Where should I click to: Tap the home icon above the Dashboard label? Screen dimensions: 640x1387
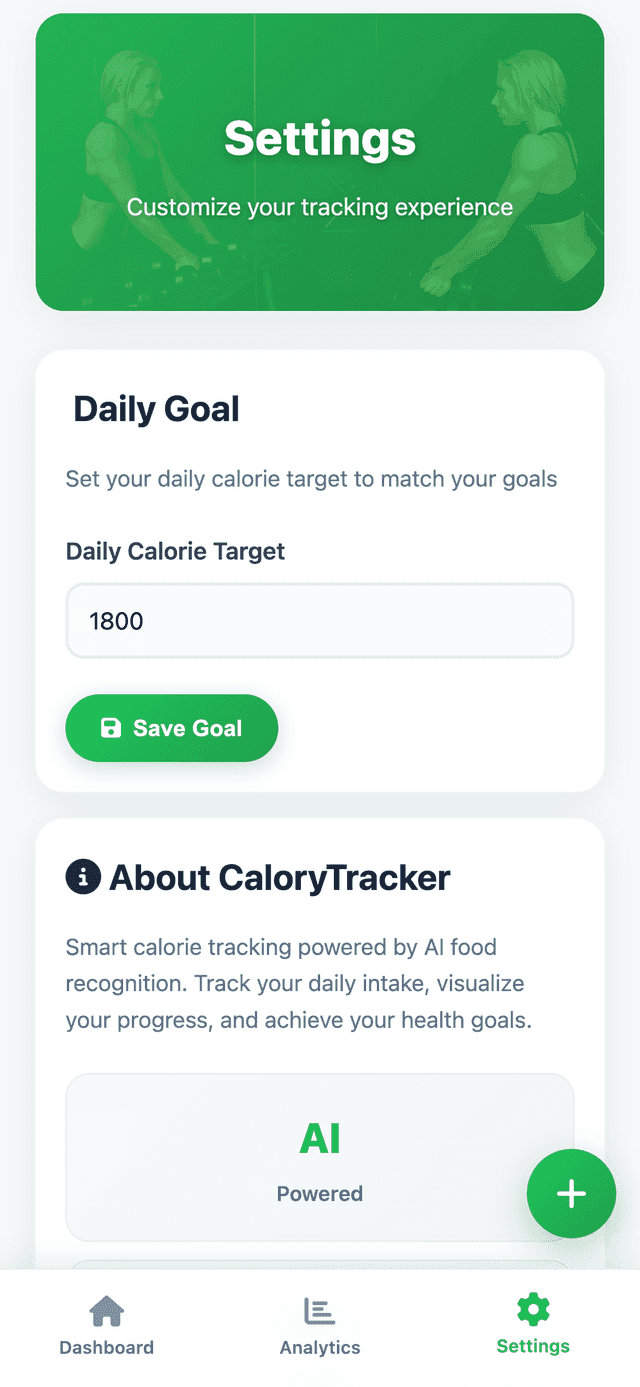[x=107, y=1309]
